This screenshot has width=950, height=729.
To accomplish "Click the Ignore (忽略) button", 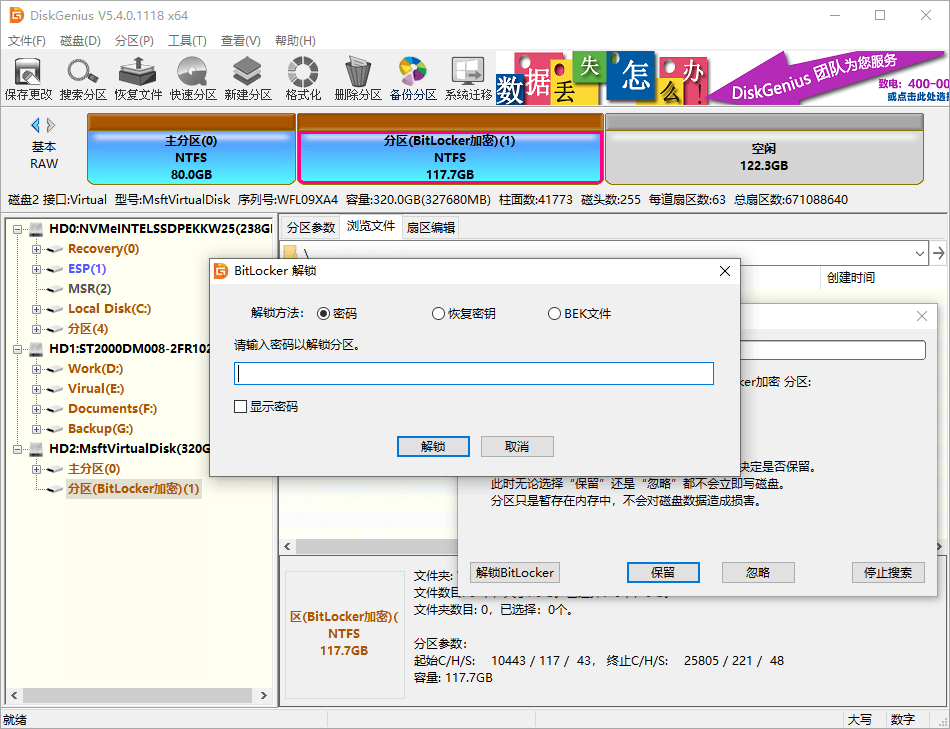I will click(758, 573).
